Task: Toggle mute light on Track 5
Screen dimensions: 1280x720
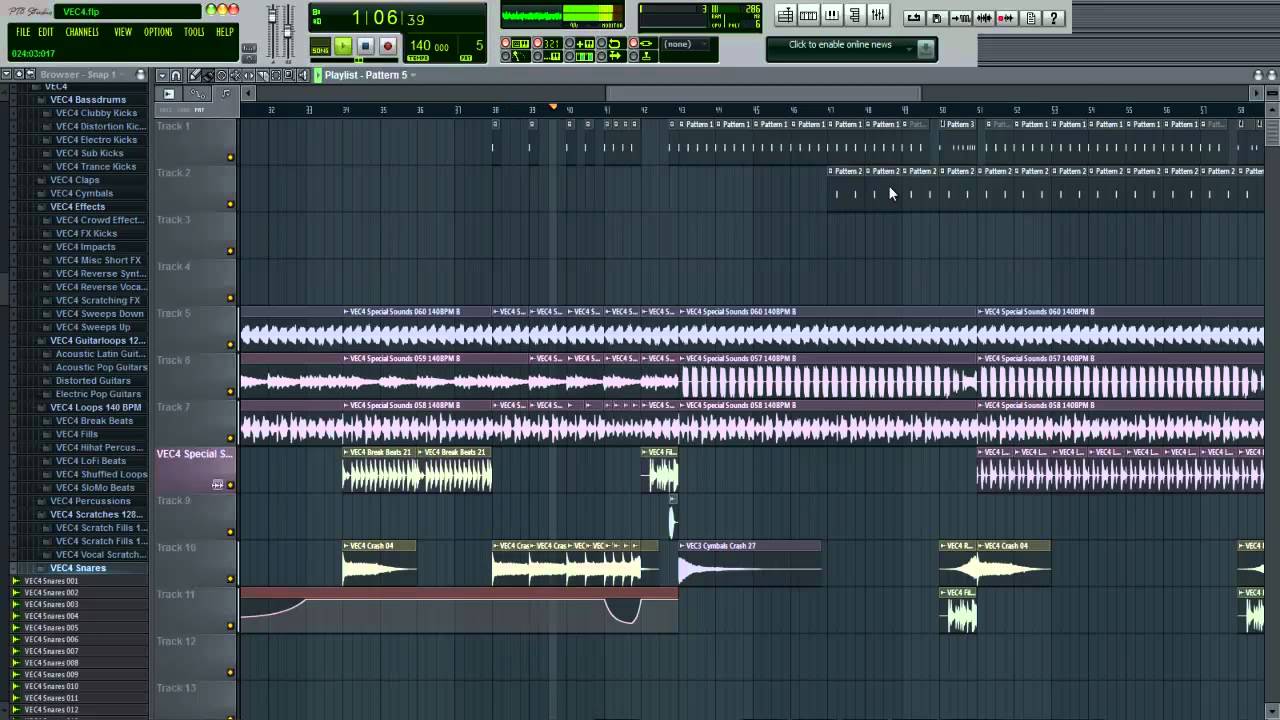Action: (x=230, y=345)
